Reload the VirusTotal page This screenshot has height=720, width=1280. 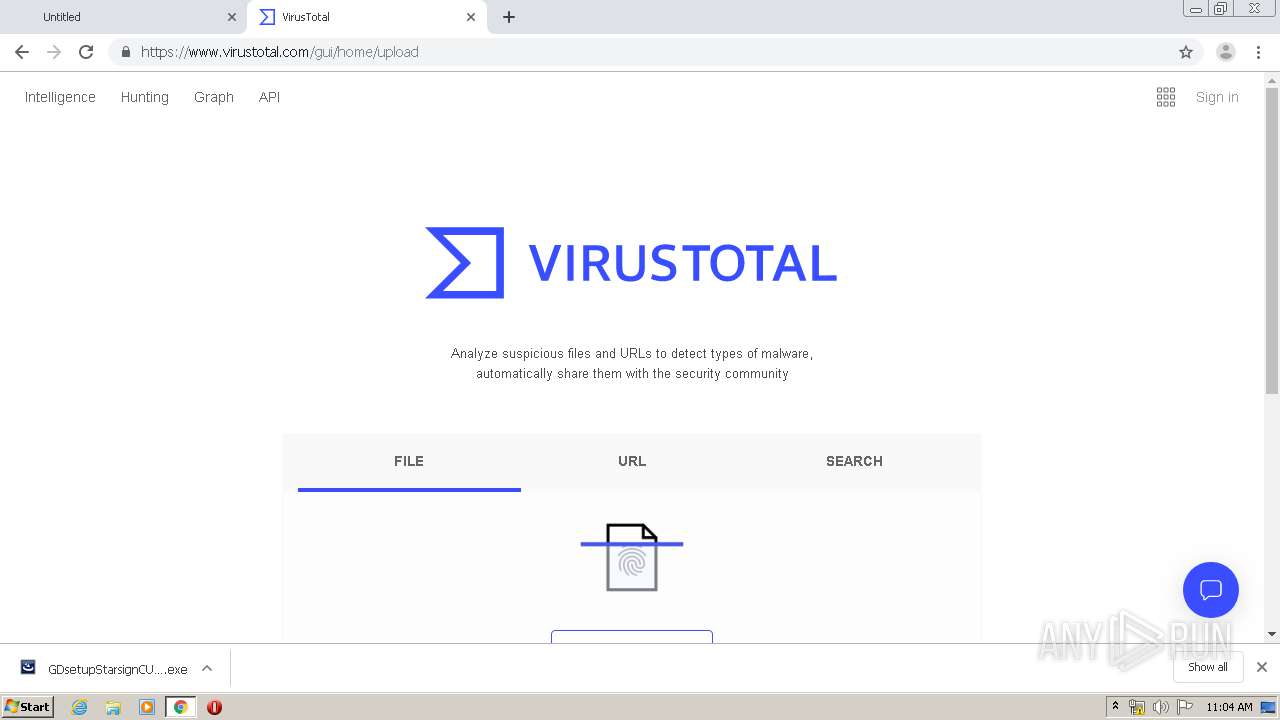86,52
